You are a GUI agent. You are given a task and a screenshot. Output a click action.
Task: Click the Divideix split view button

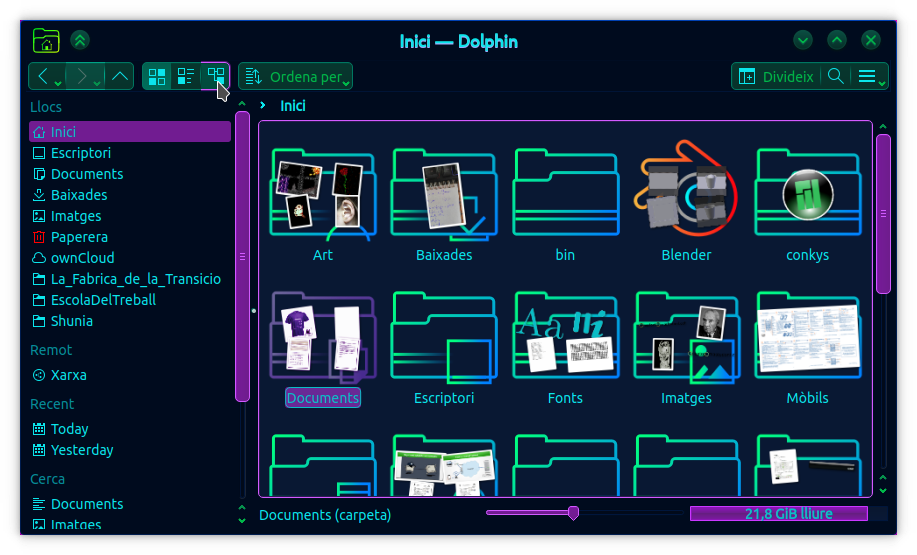(775, 77)
